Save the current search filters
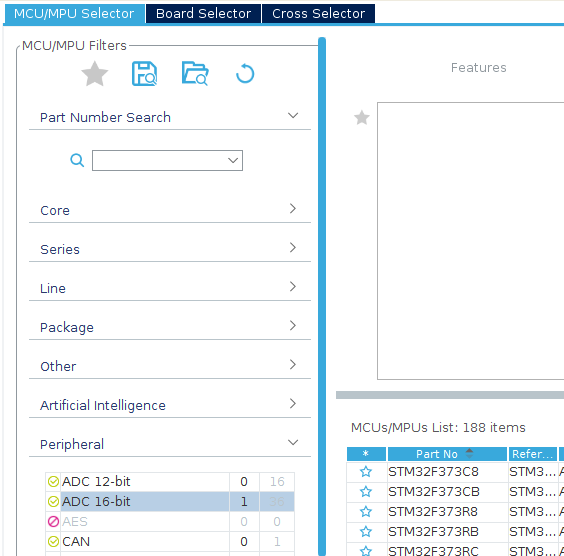 pos(145,74)
